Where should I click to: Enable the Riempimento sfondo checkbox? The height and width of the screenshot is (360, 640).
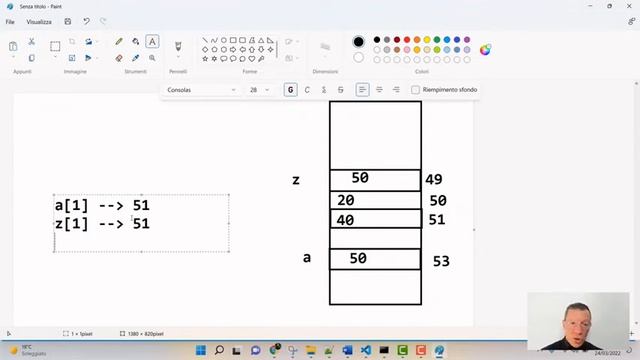(415, 90)
